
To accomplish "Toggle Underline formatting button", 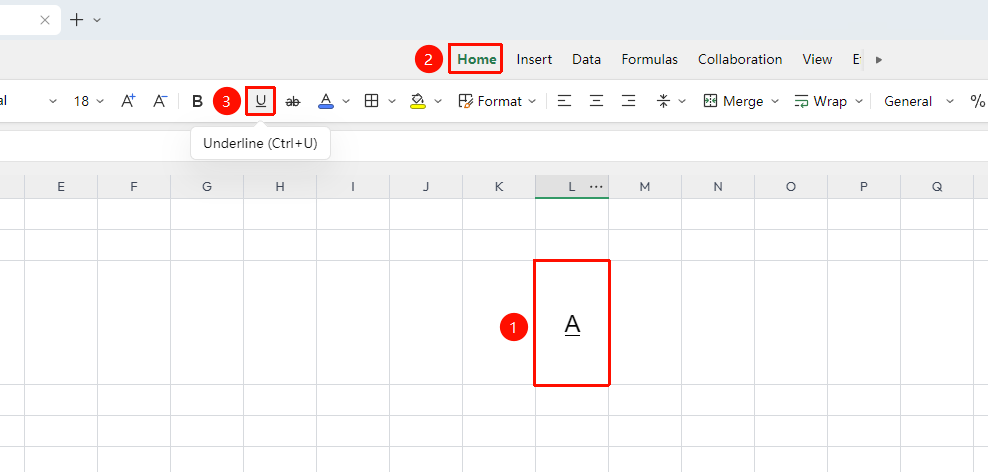I will pos(260,101).
